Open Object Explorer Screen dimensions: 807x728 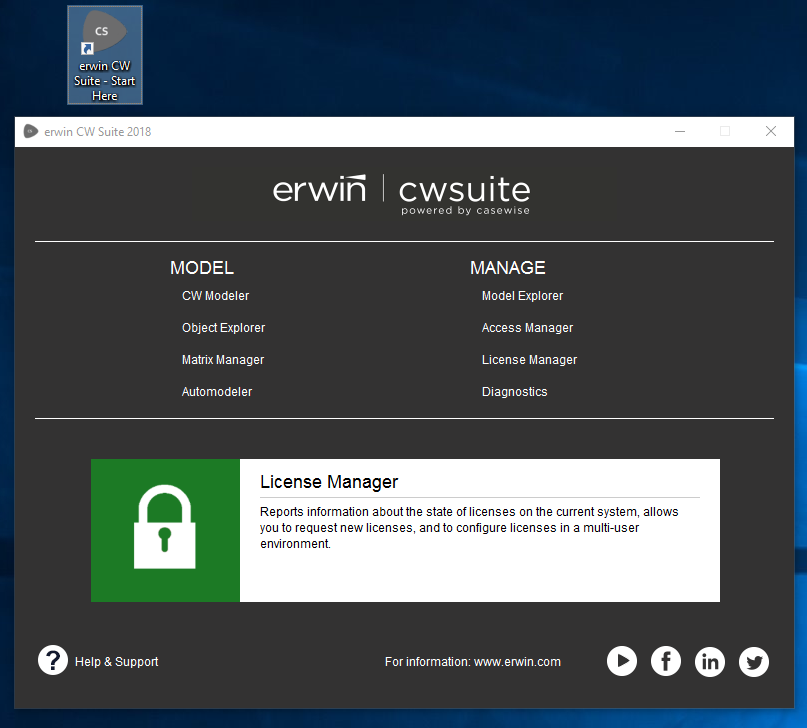click(223, 328)
